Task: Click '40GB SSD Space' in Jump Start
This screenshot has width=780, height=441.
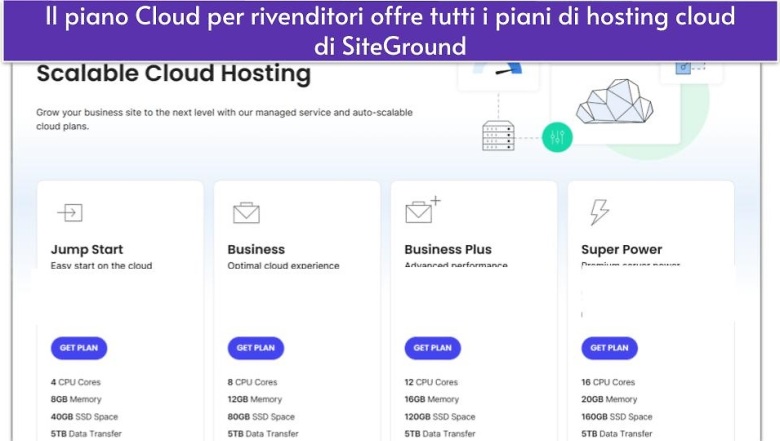Action: (84, 417)
